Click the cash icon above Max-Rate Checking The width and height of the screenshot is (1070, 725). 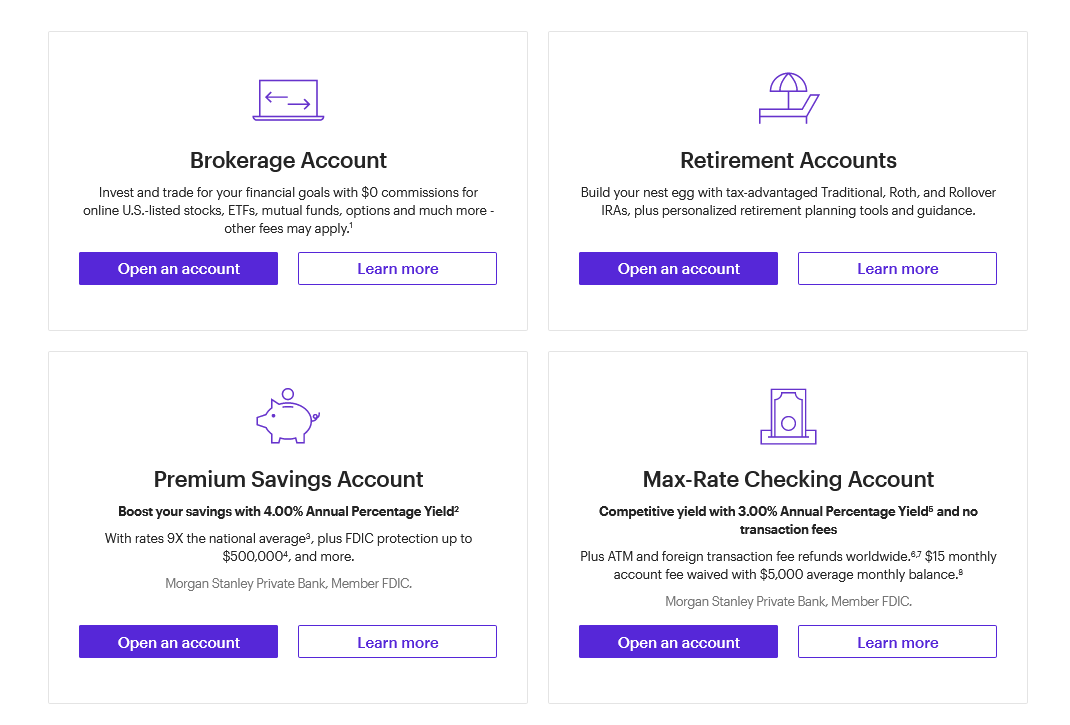(788, 416)
